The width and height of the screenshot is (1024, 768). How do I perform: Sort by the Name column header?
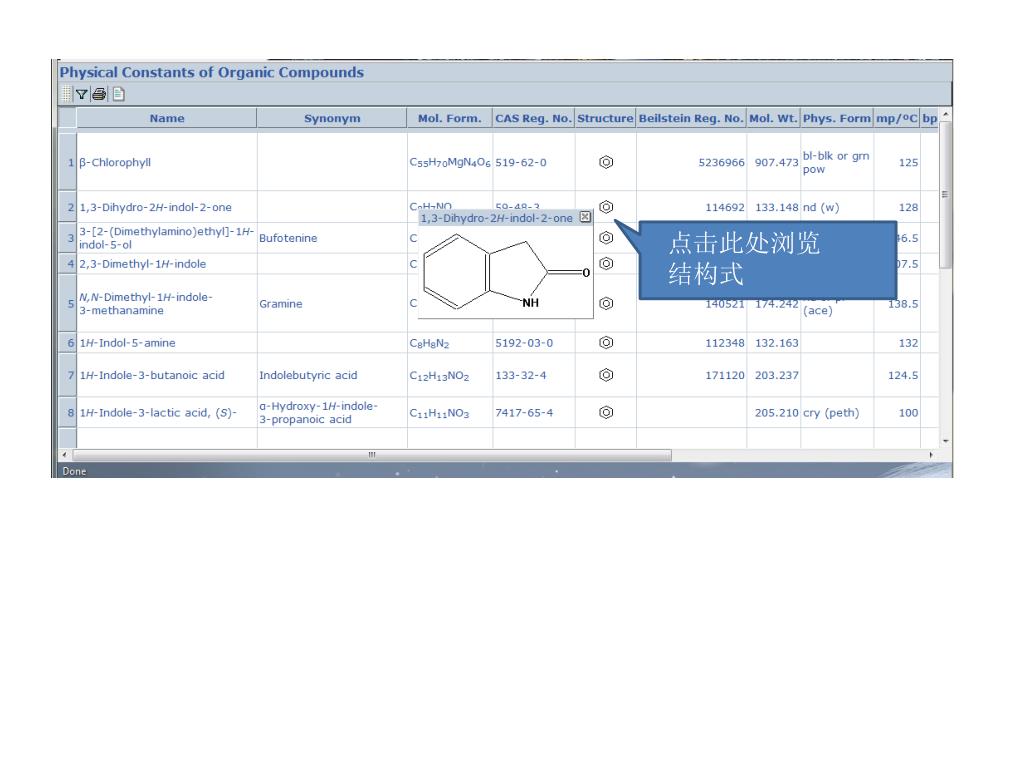[x=167, y=118]
